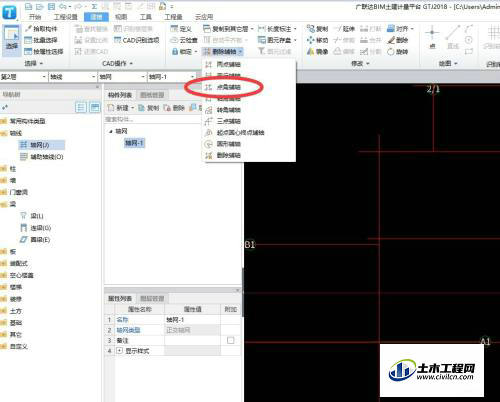Click the 定义 define button
This screenshot has width=500, height=402.
coord(181,29)
